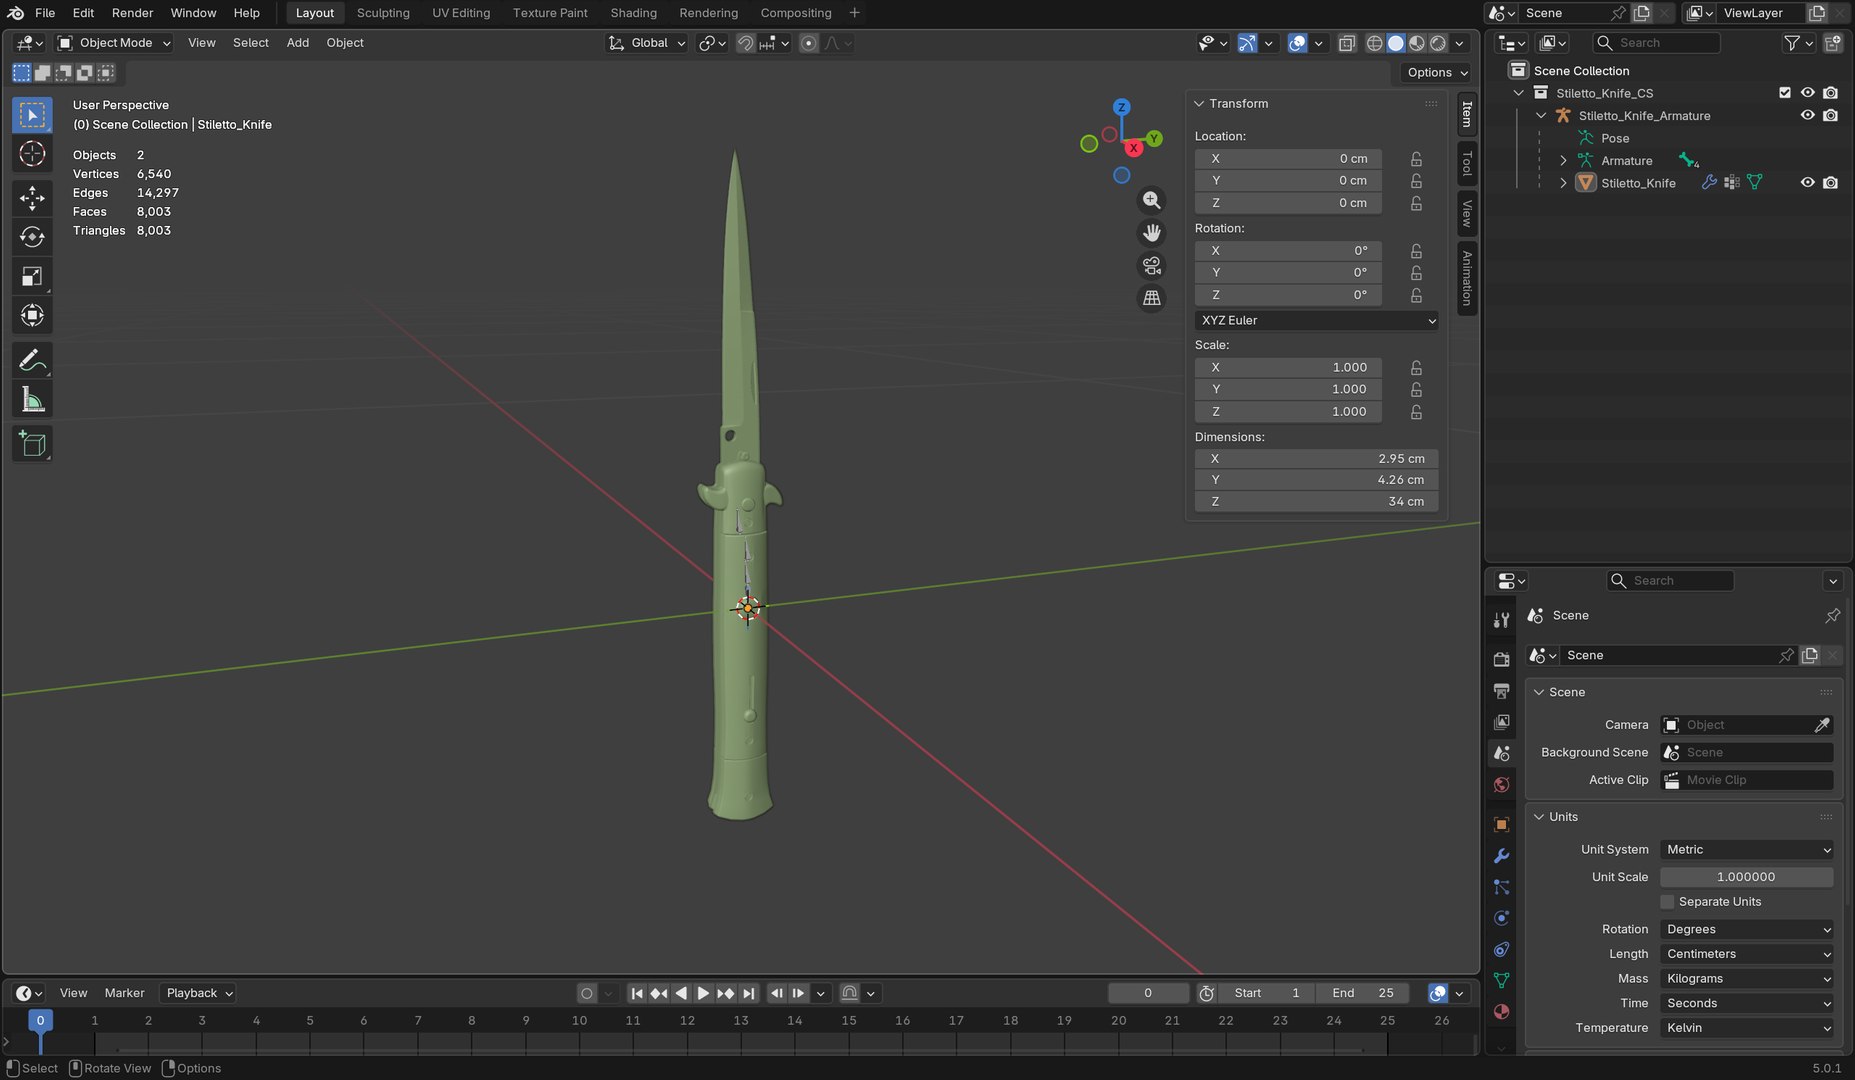
Task: Activate the Rotate tool
Action: tap(32, 237)
